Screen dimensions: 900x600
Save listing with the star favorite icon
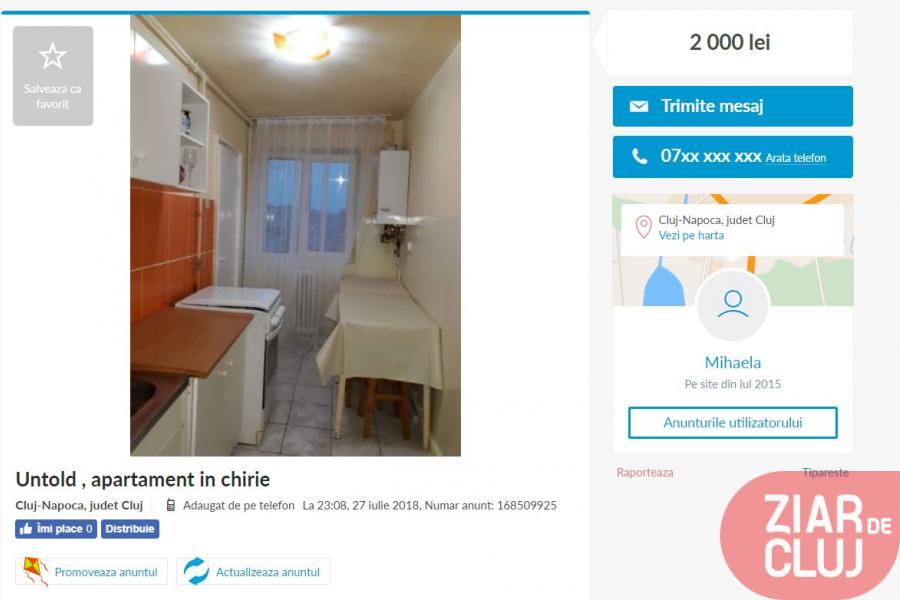[x=52, y=56]
